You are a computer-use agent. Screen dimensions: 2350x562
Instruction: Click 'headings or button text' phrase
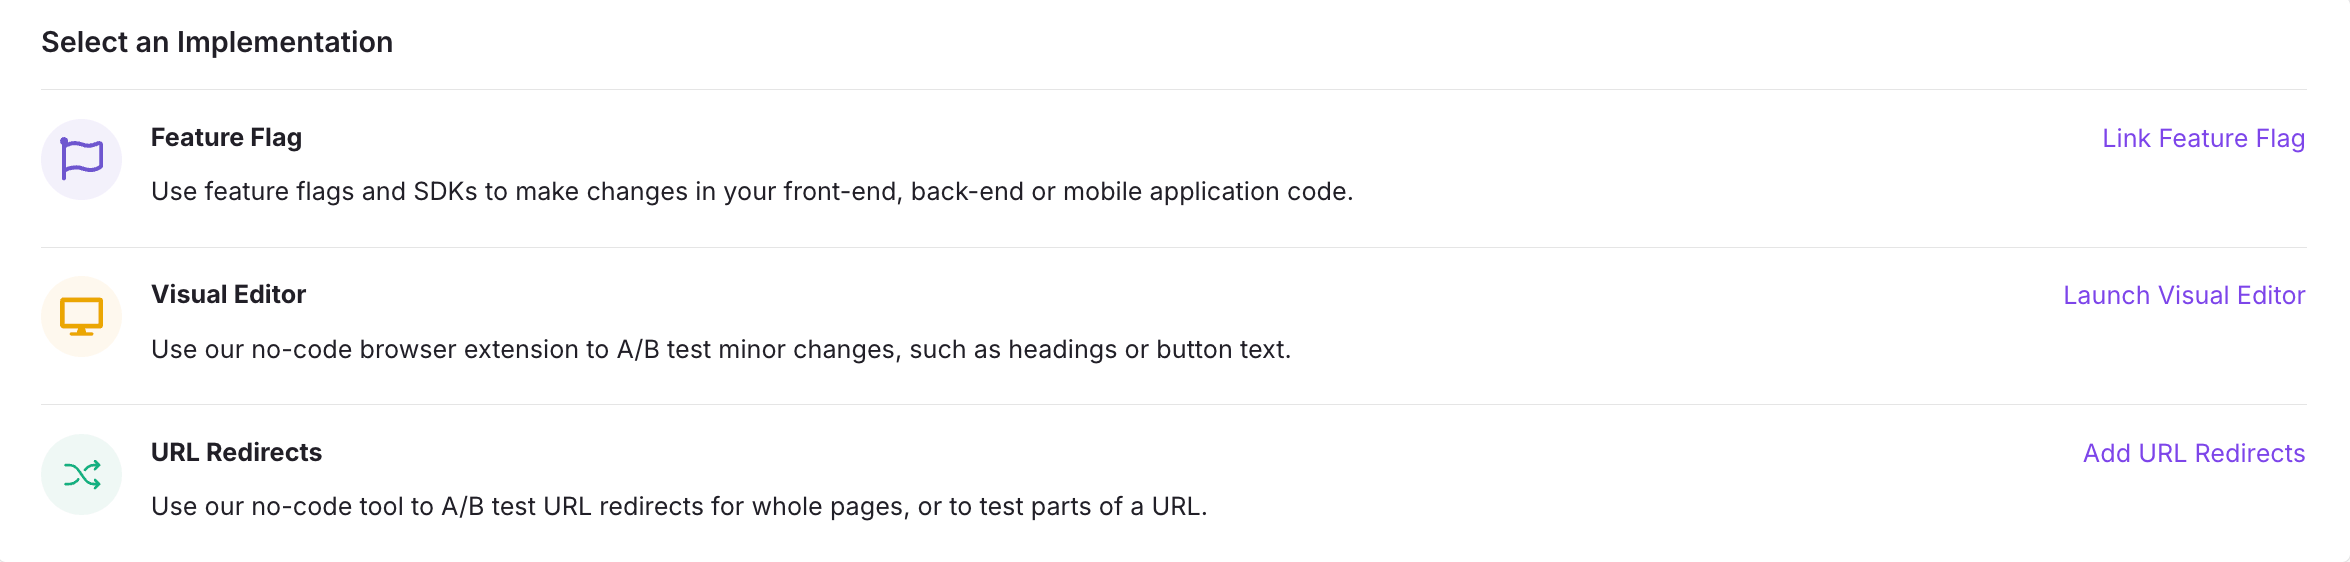click(1150, 349)
